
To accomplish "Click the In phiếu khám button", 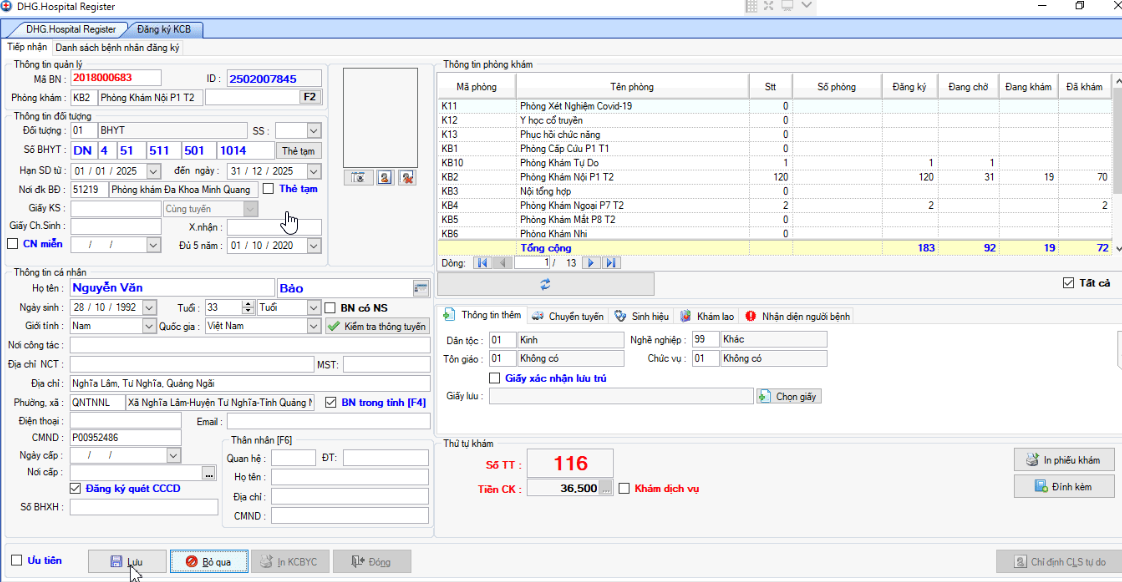I will click(x=1064, y=460).
